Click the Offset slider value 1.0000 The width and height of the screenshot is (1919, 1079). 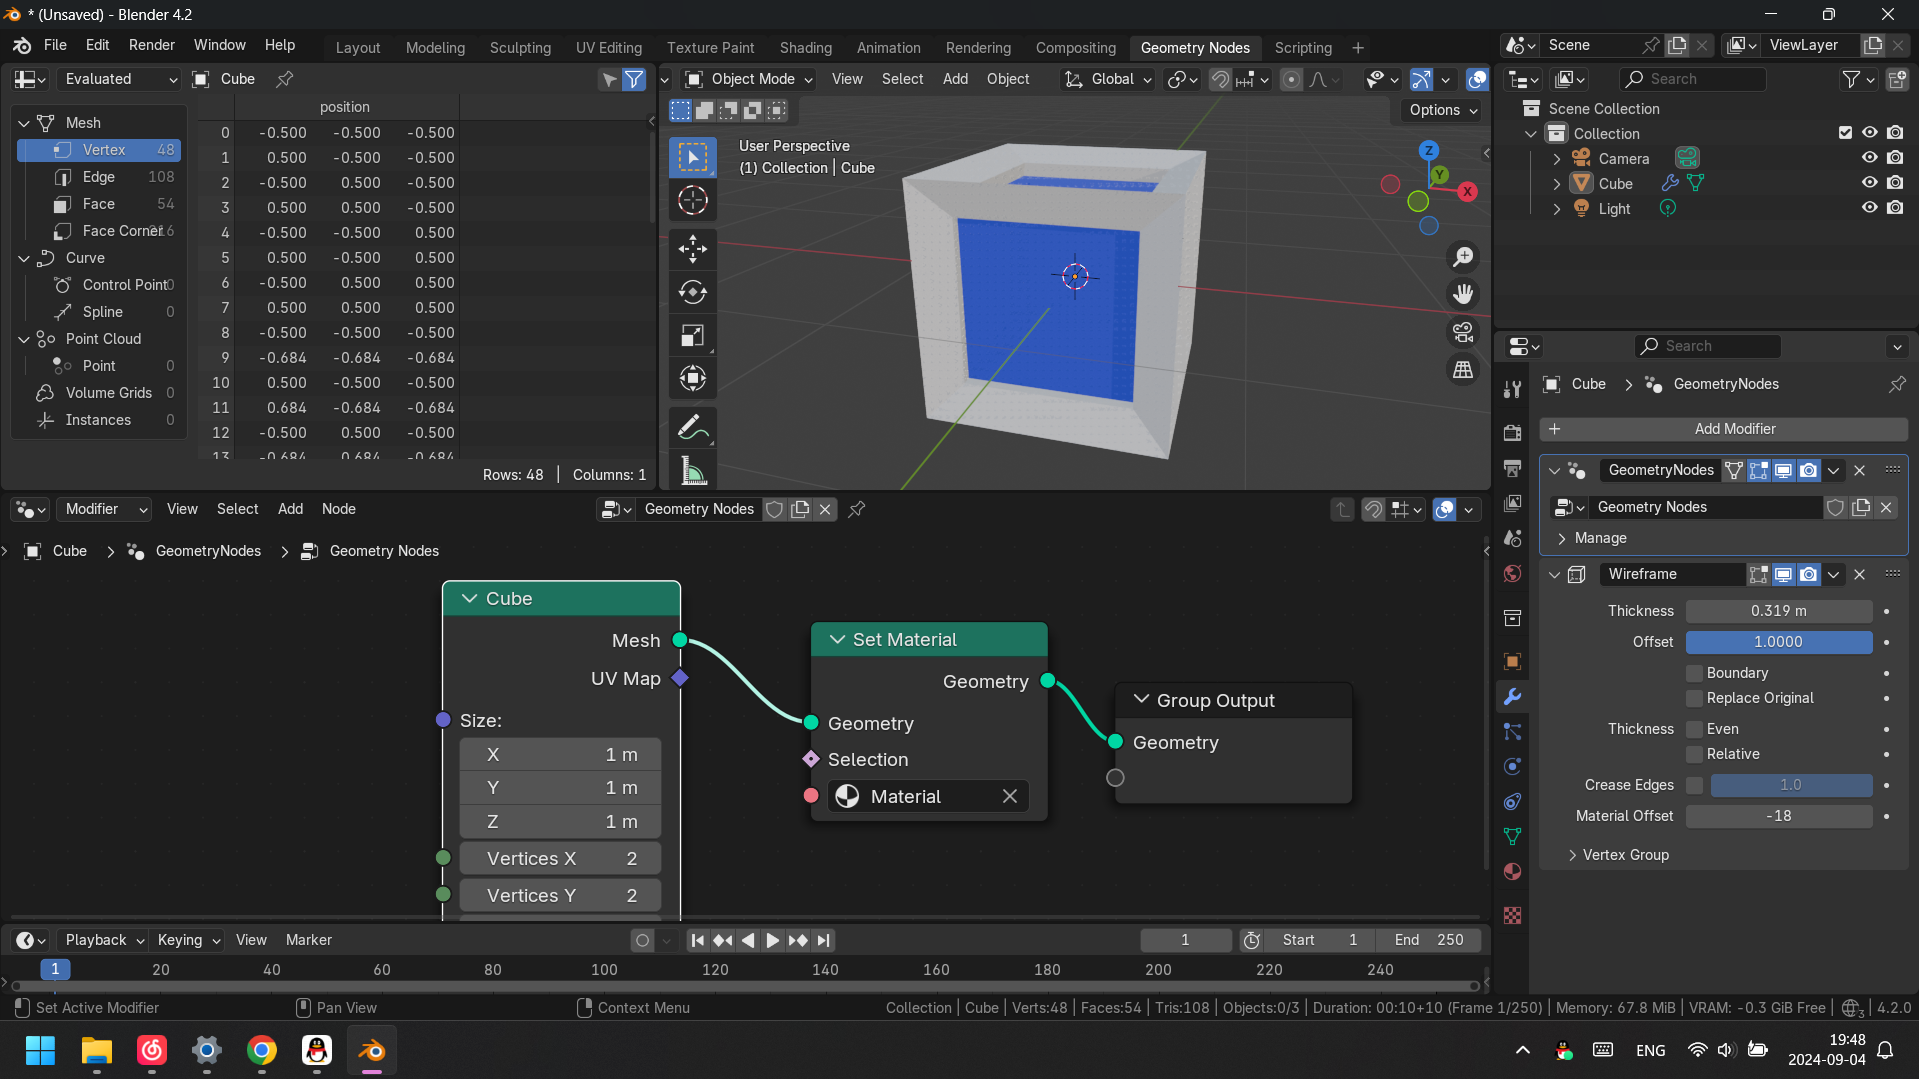[1778, 642]
